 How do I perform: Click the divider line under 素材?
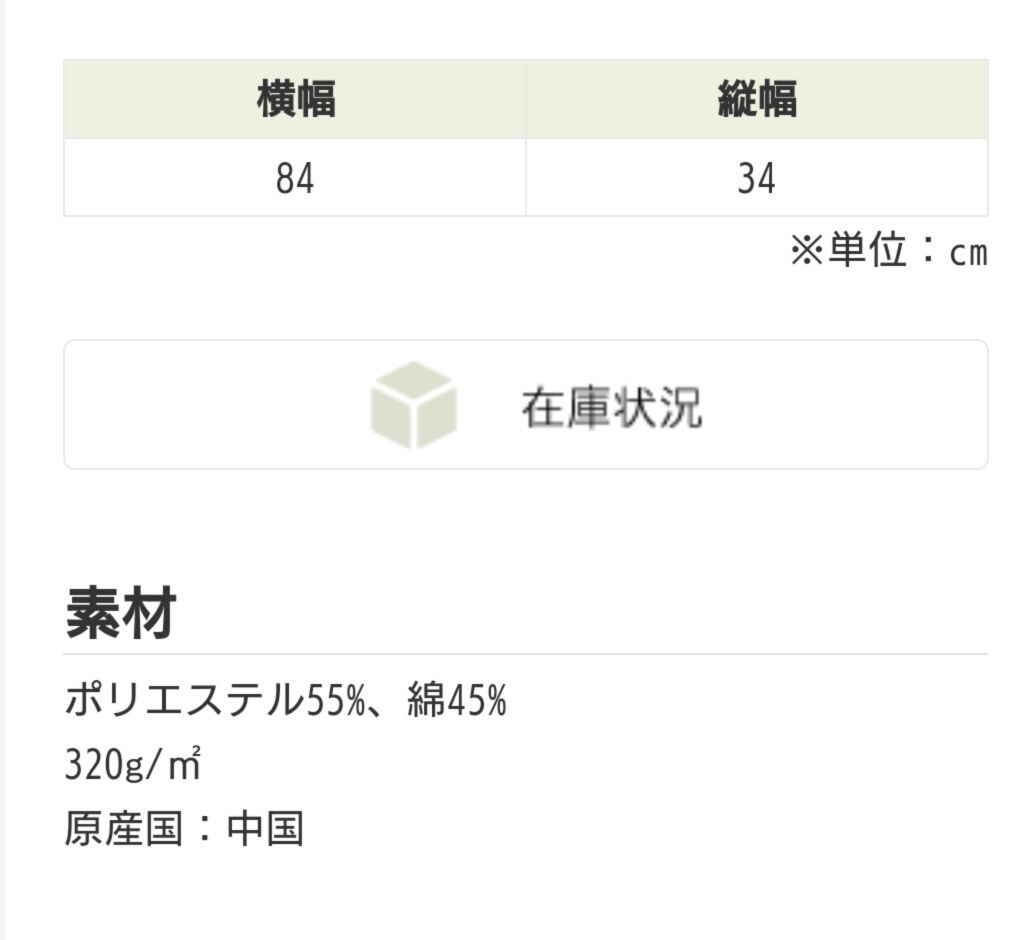coord(526,654)
